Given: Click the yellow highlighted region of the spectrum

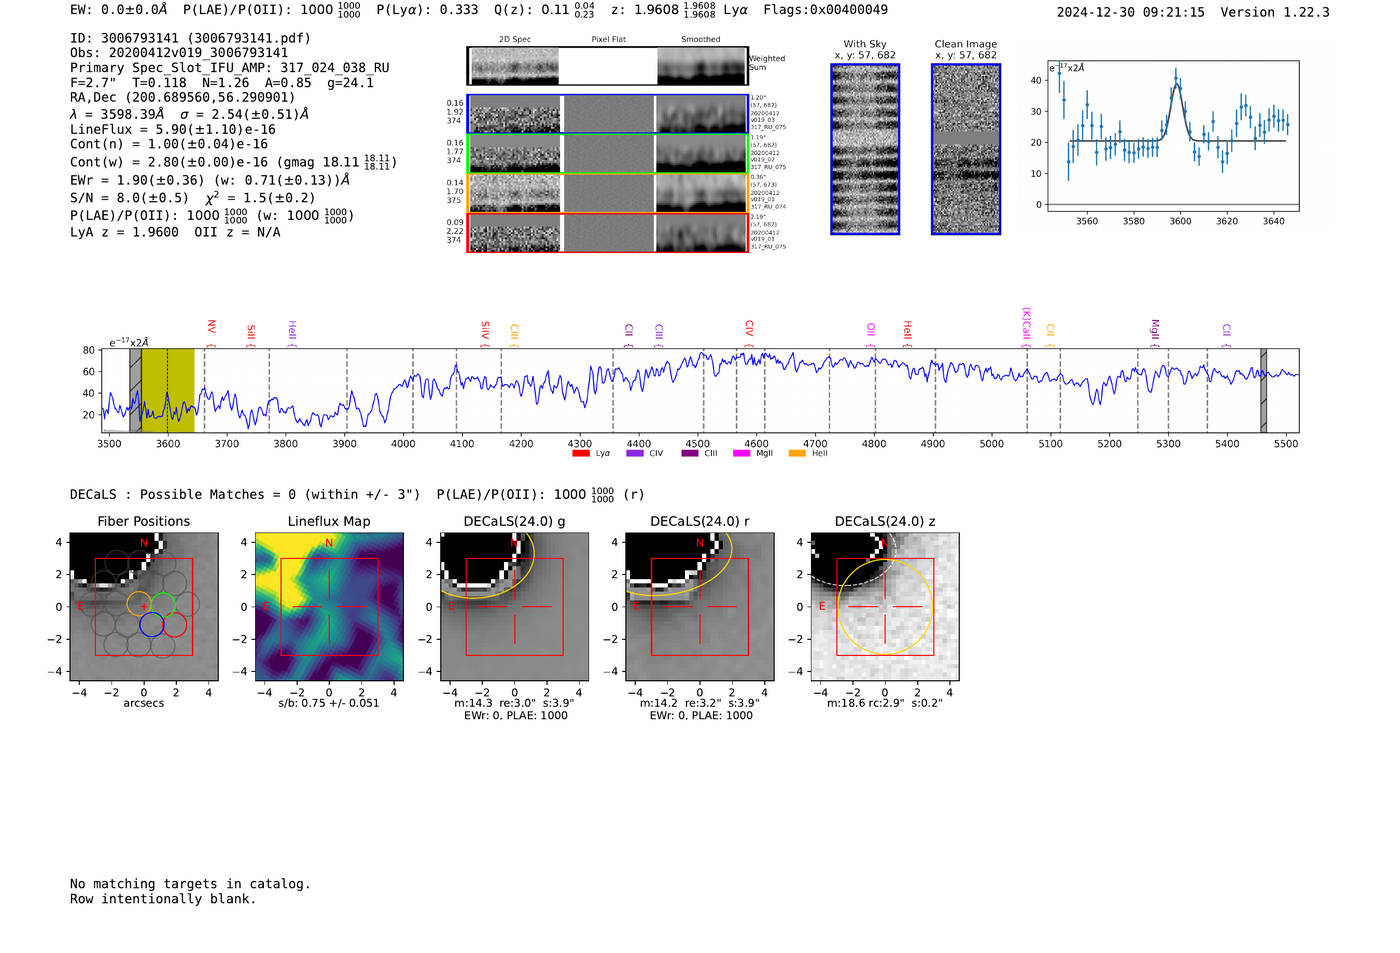Looking at the screenshot, I should (x=167, y=390).
